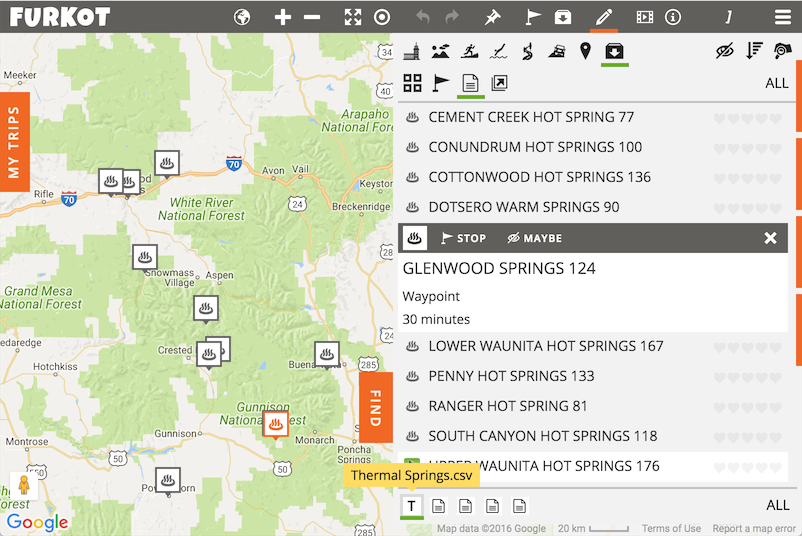Close the Glenwood Springs details card
Screen dimensions: 802x536
[770, 238]
